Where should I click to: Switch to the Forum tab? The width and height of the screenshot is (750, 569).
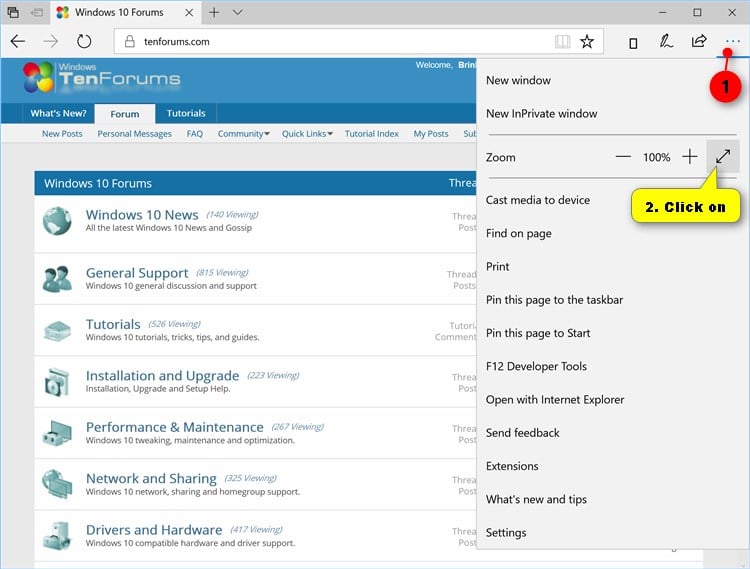click(x=125, y=114)
